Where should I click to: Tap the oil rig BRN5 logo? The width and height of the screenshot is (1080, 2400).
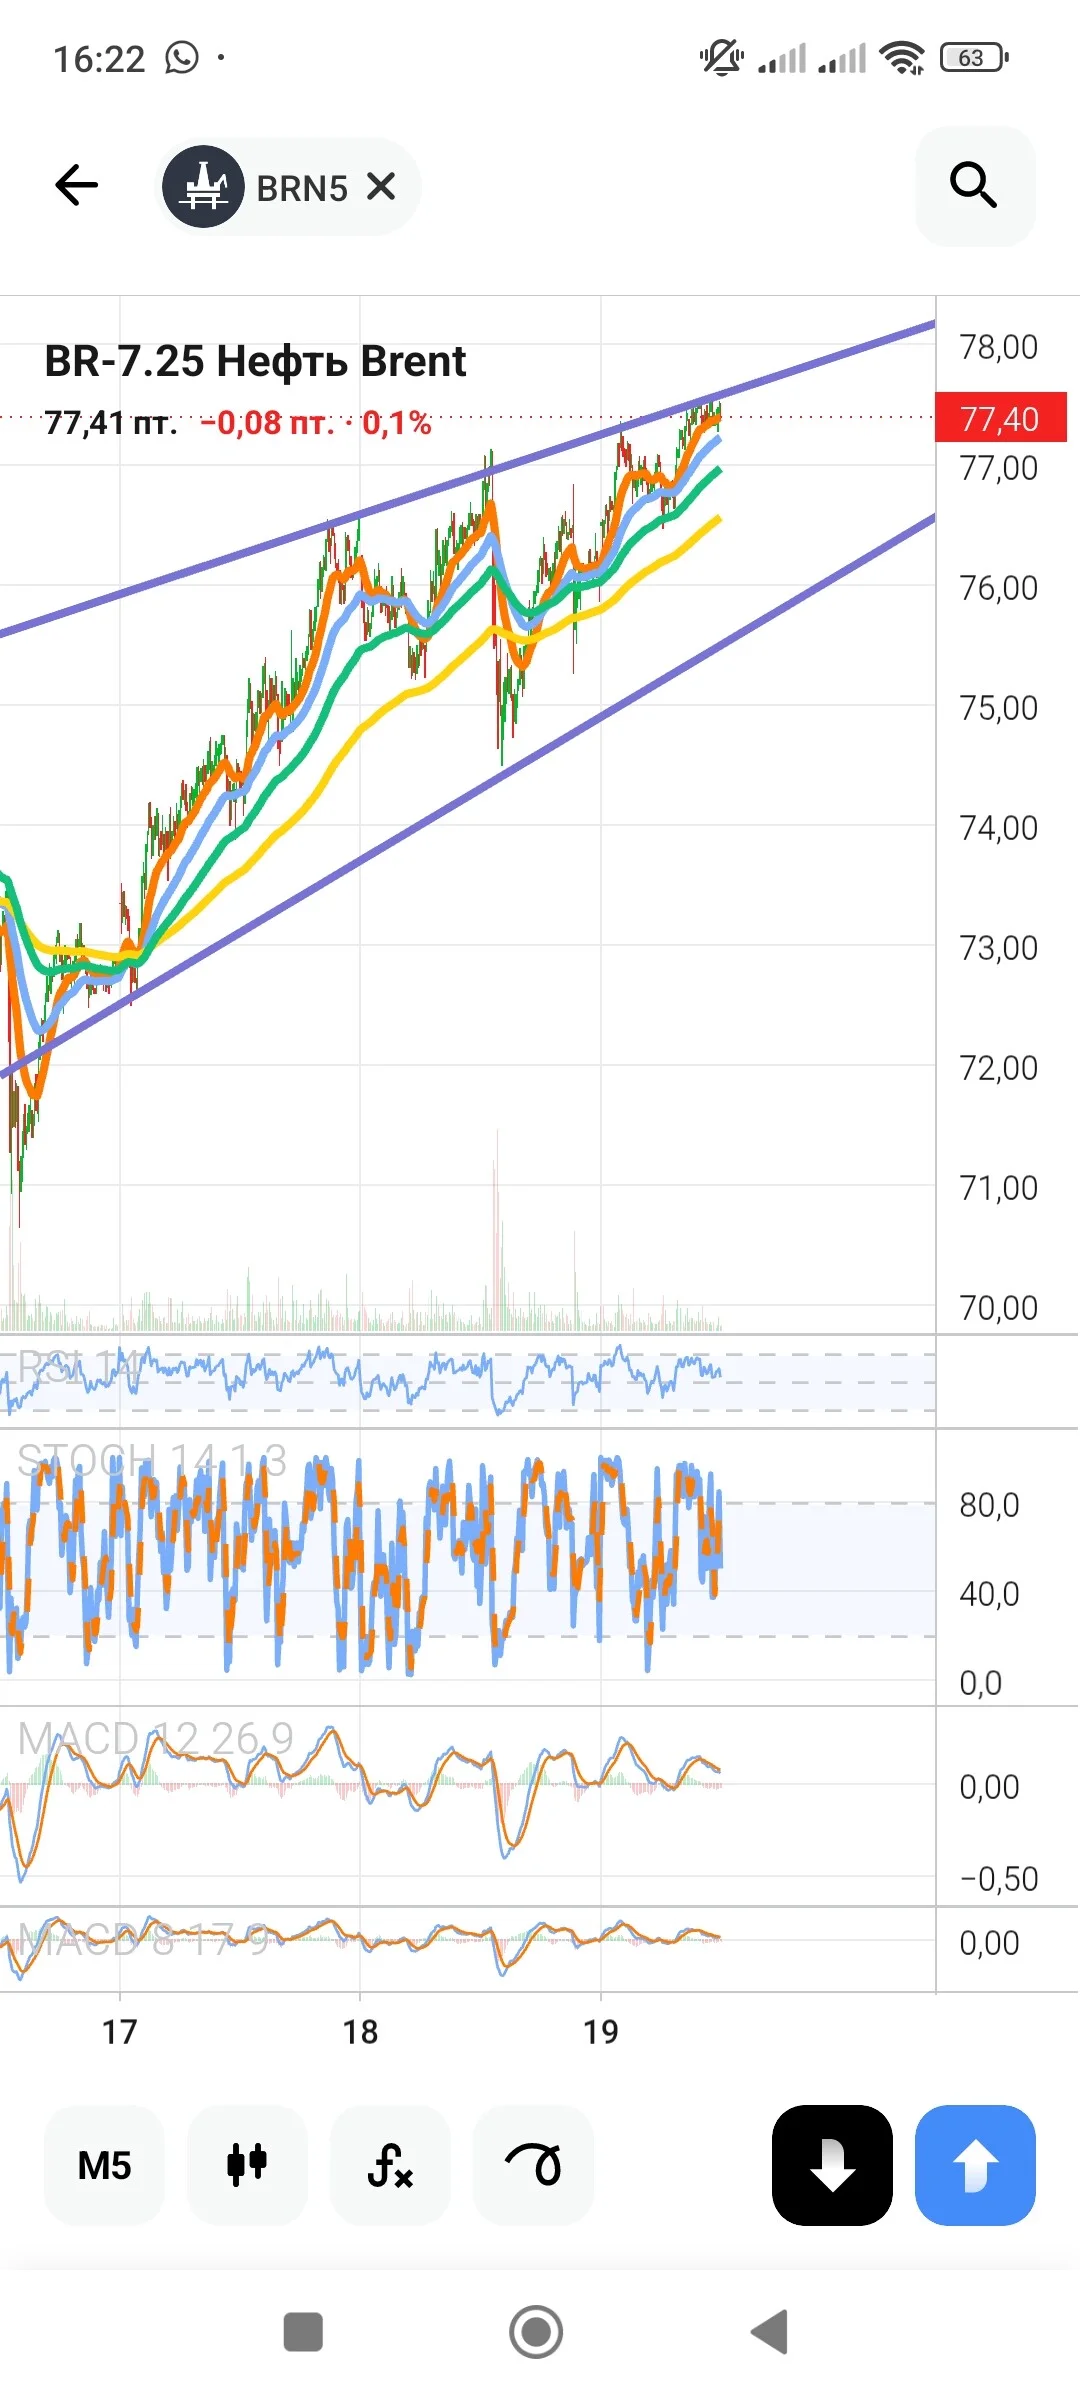click(x=203, y=186)
